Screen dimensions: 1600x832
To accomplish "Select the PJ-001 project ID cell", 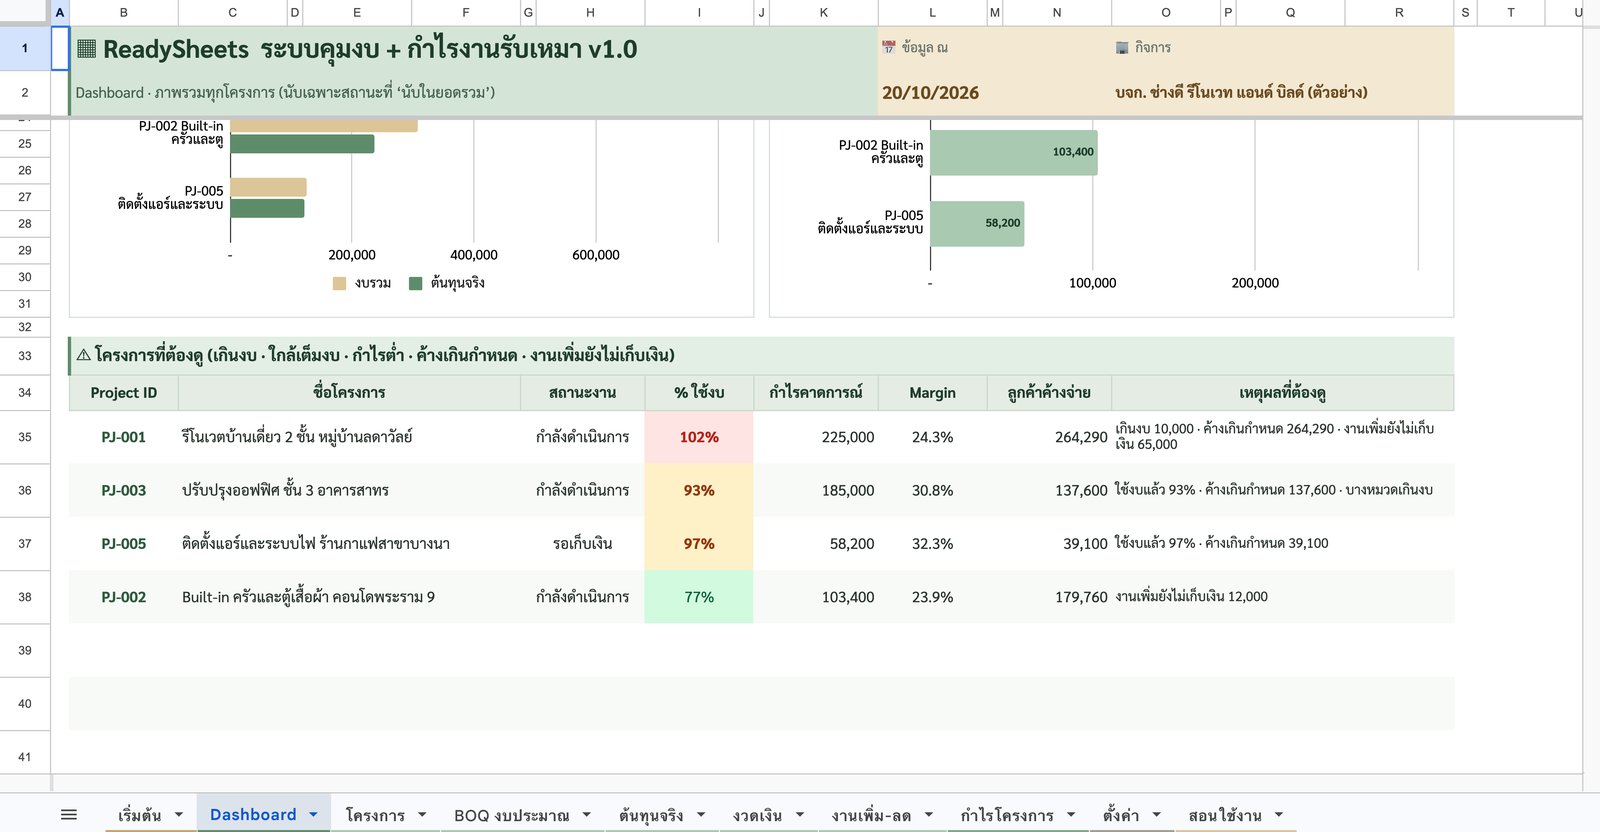I will pos(124,437).
